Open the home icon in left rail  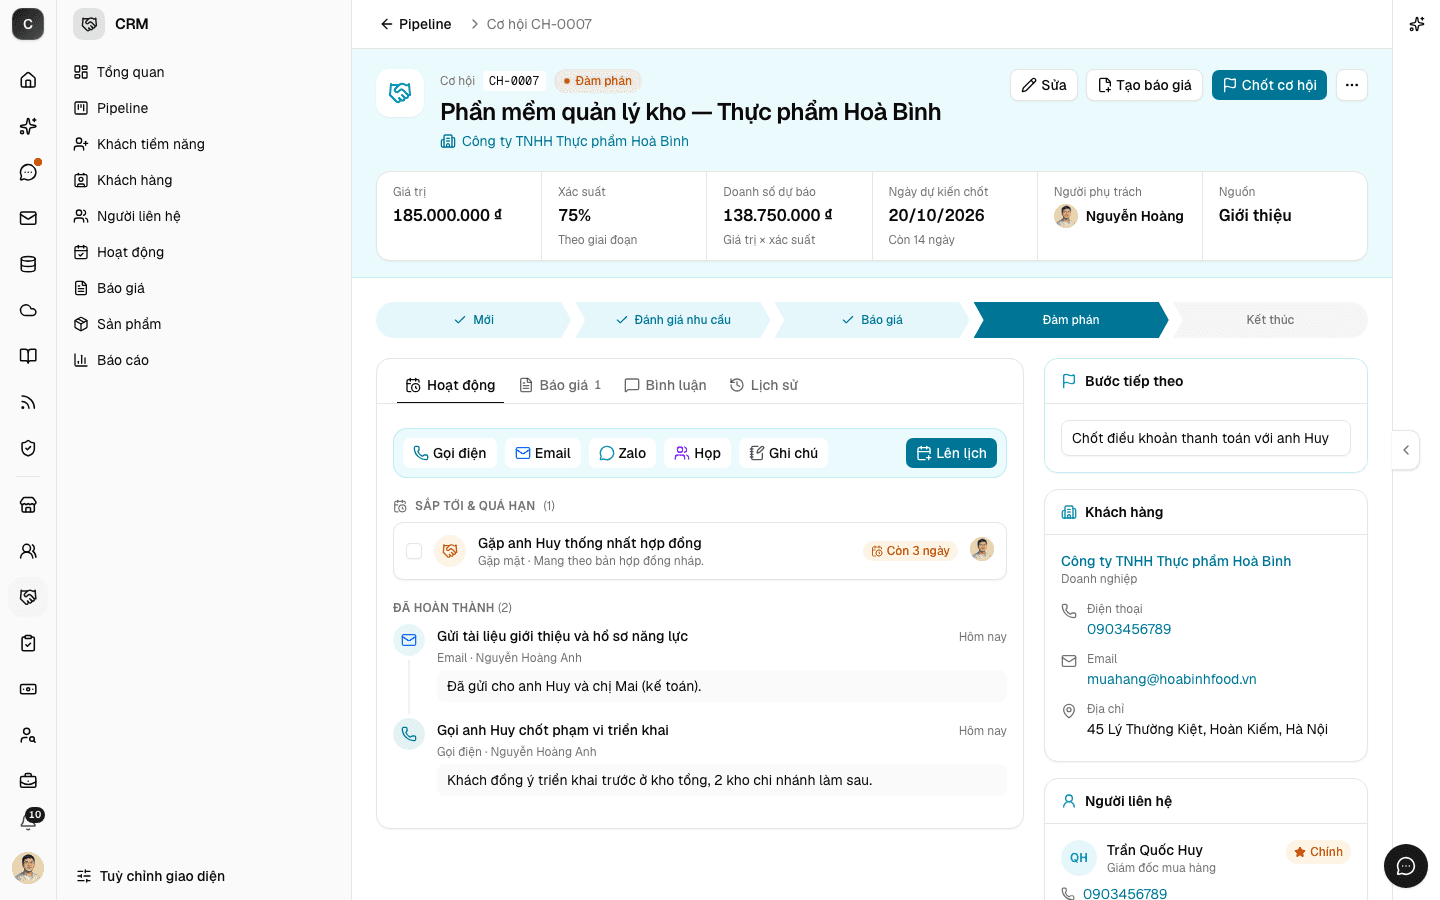28,80
